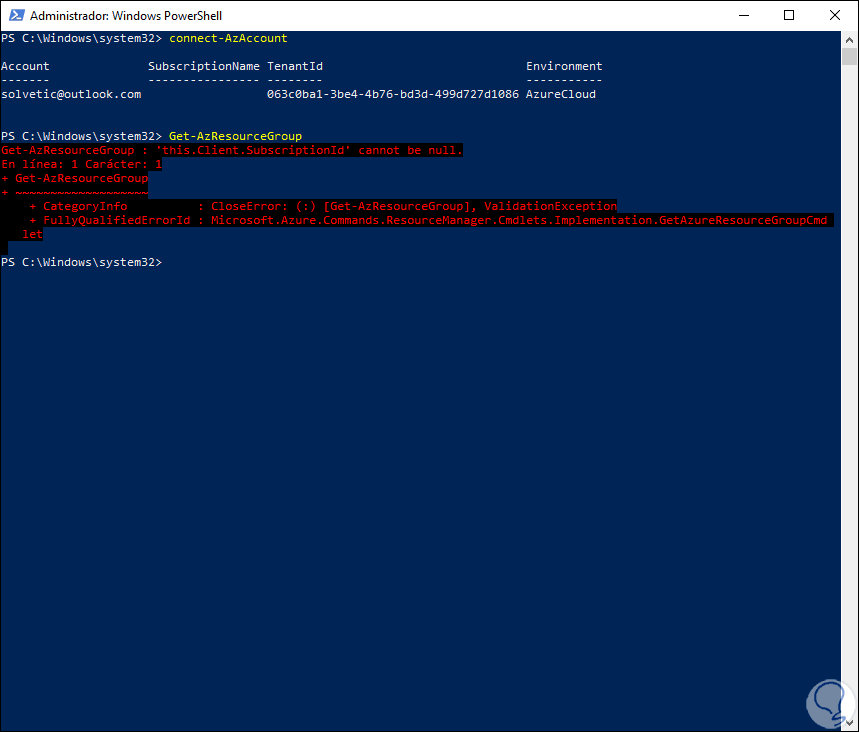Click the connect-AzAccount command text
This screenshot has height=732, width=859.
pyautogui.click(x=228, y=38)
